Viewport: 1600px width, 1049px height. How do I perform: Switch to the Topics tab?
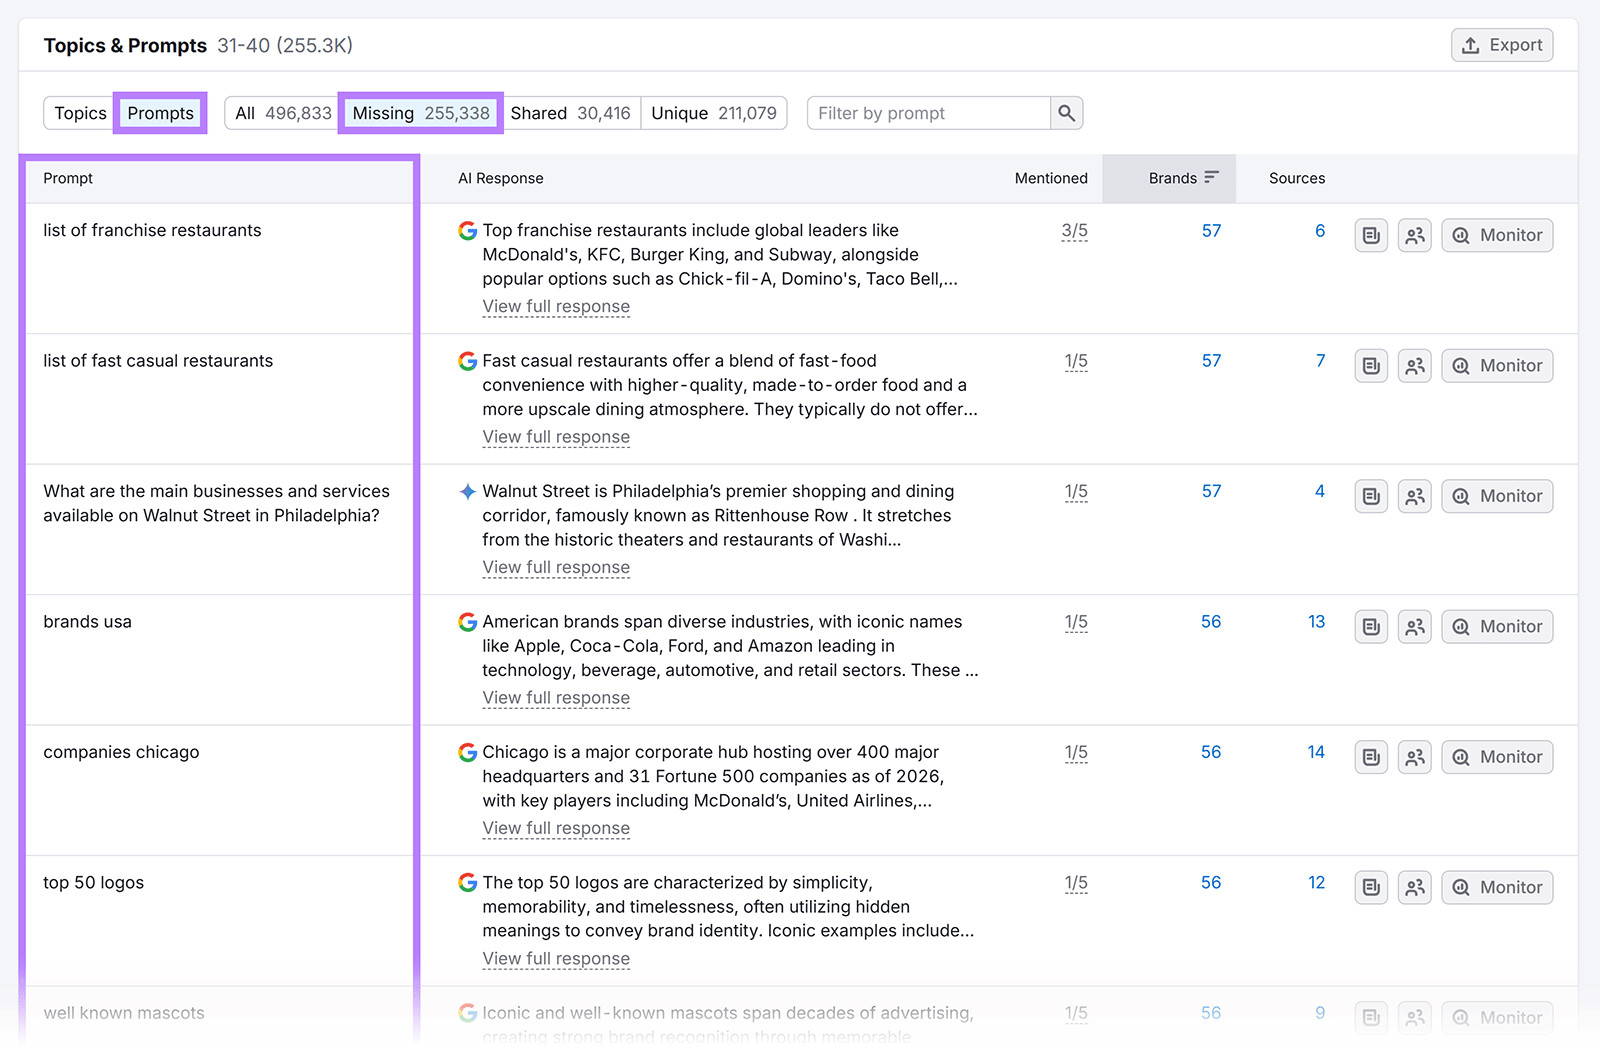80,113
